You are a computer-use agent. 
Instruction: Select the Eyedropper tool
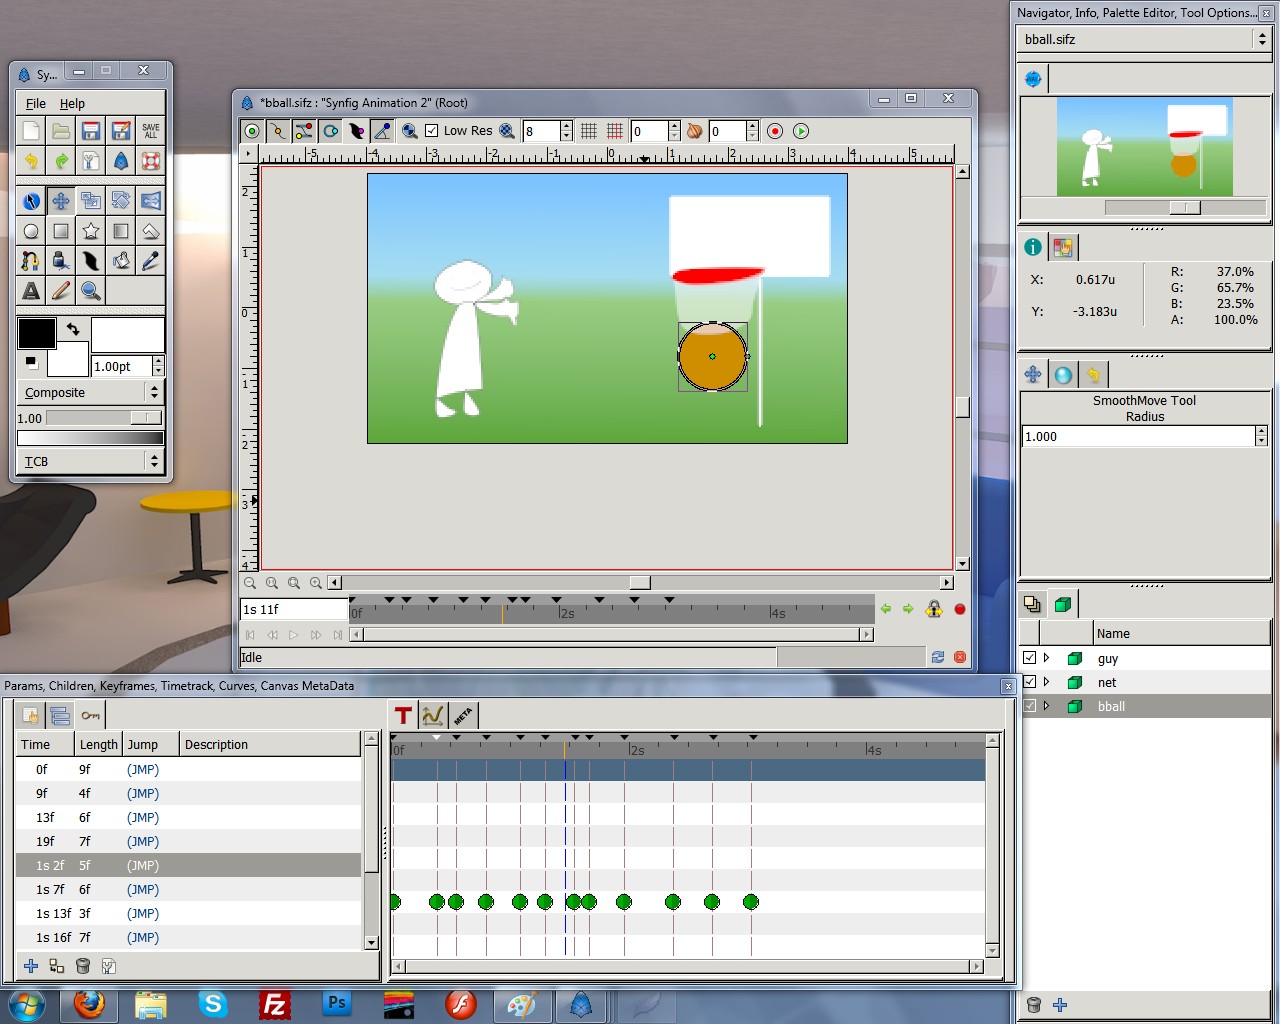151,261
